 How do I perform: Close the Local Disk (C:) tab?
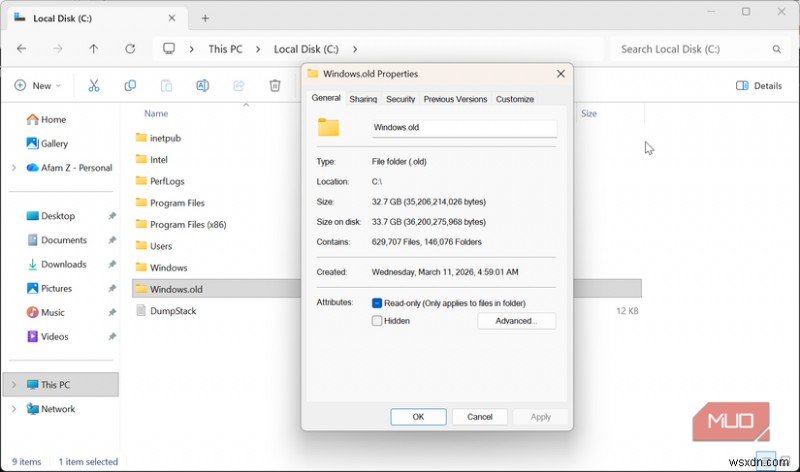coord(172,18)
